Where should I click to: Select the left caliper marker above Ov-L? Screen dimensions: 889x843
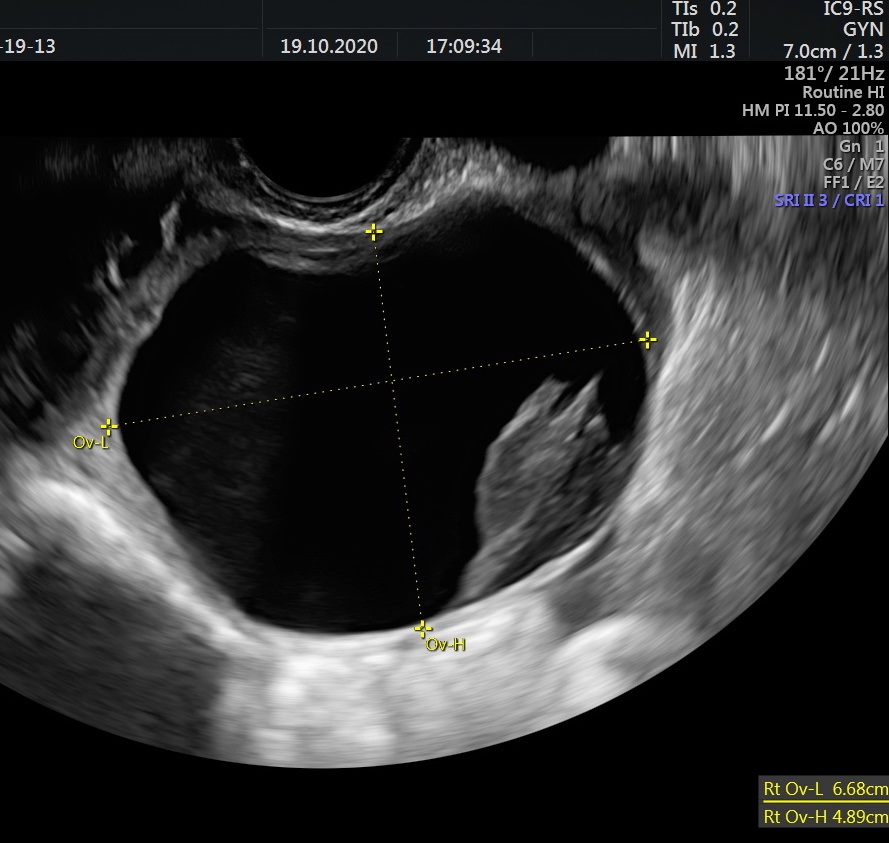pyautogui.click(x=109, y=426)
